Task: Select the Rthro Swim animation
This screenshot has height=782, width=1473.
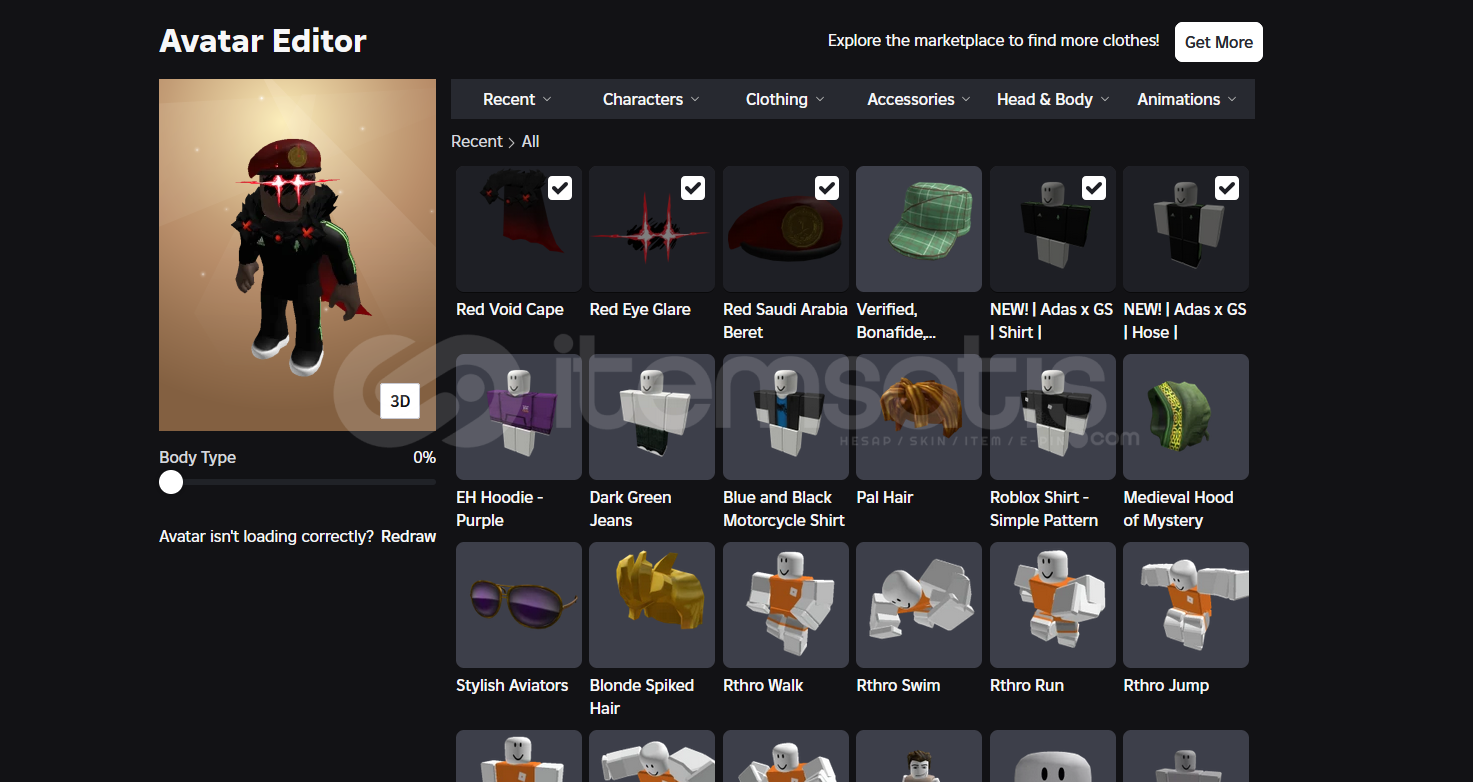Action: point(919,605)
